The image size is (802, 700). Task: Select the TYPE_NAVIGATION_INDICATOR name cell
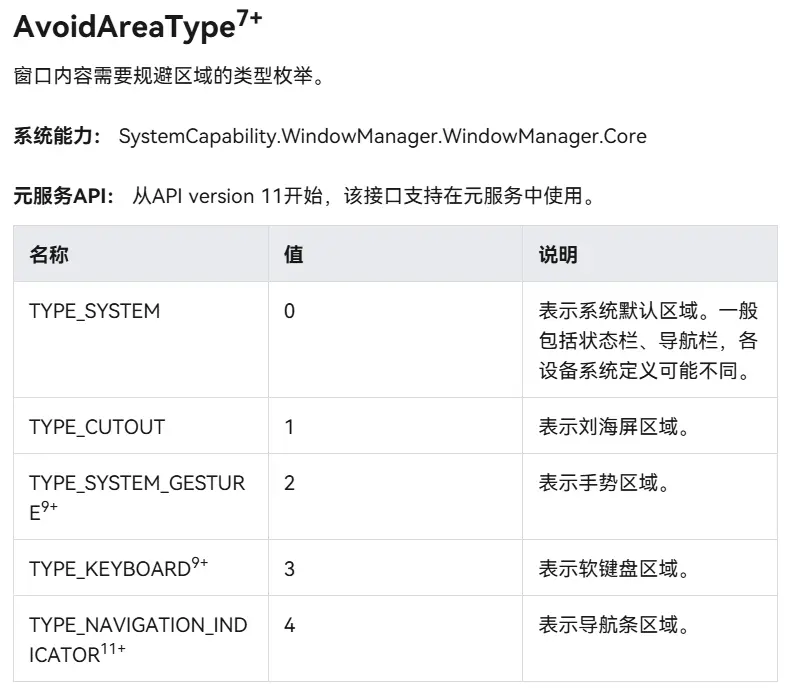pyautogui.click(x=138, y=639)
